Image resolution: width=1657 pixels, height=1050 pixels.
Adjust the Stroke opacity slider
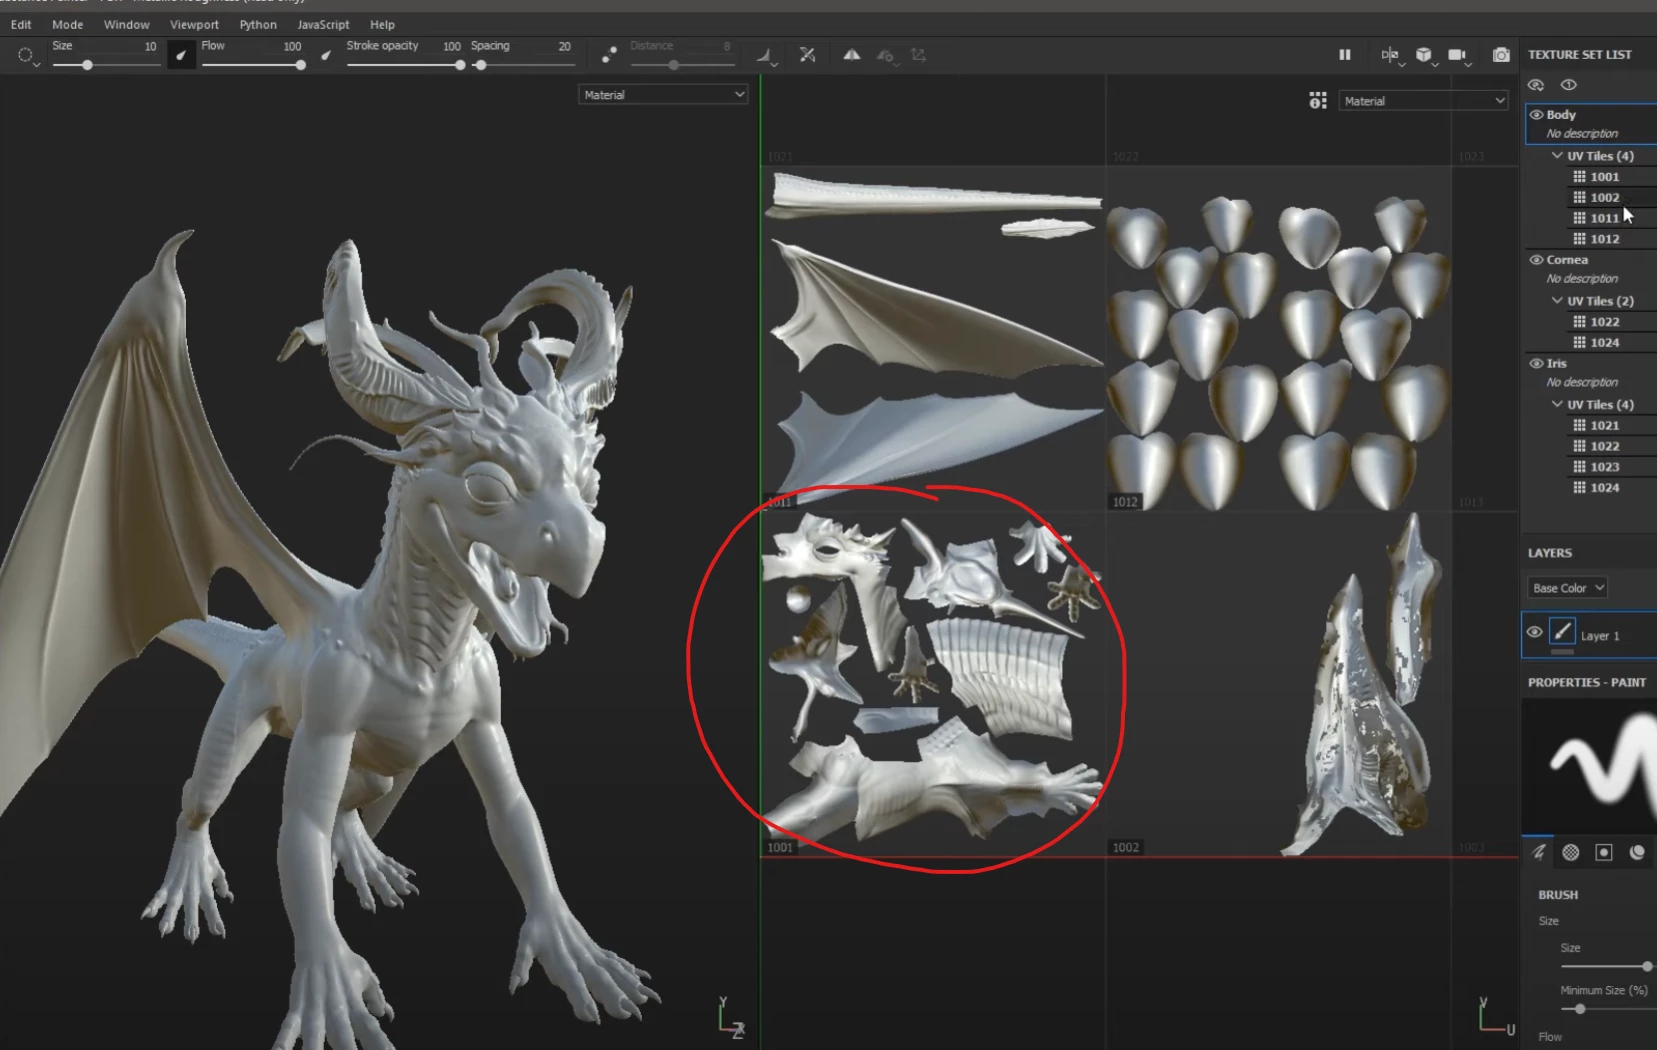pyautogui.click(x=405, y=65)
